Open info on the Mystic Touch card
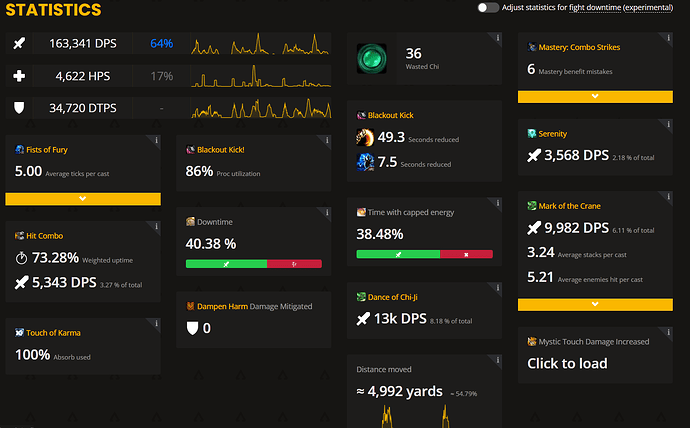 coord(668,332)
